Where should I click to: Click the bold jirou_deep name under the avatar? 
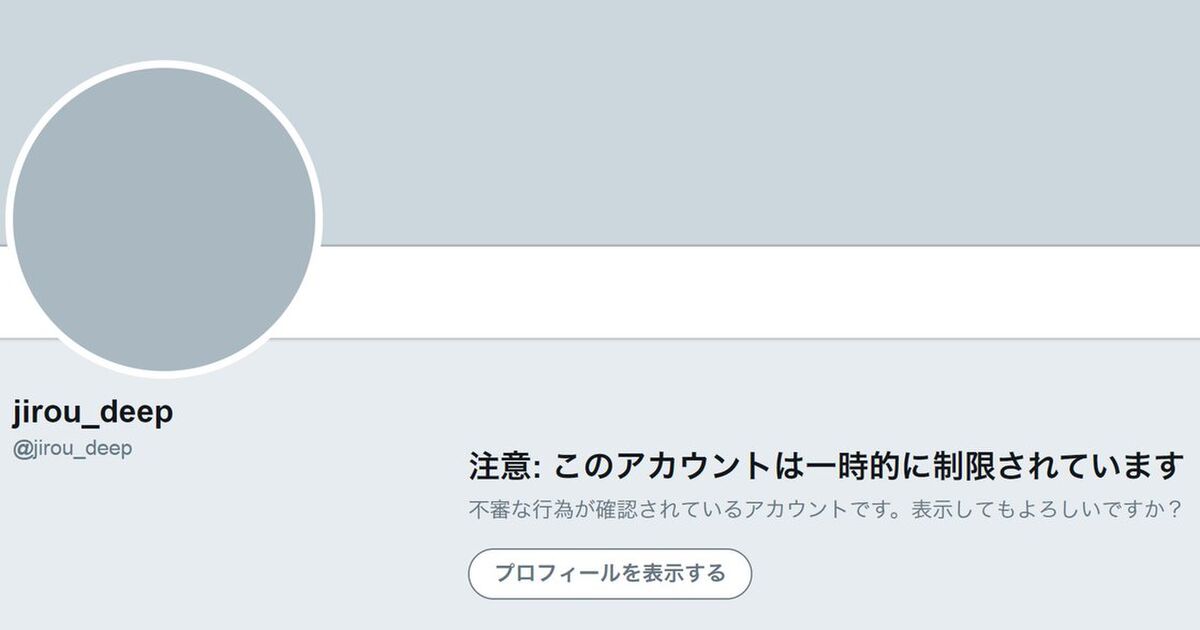[x=92, y=412]
